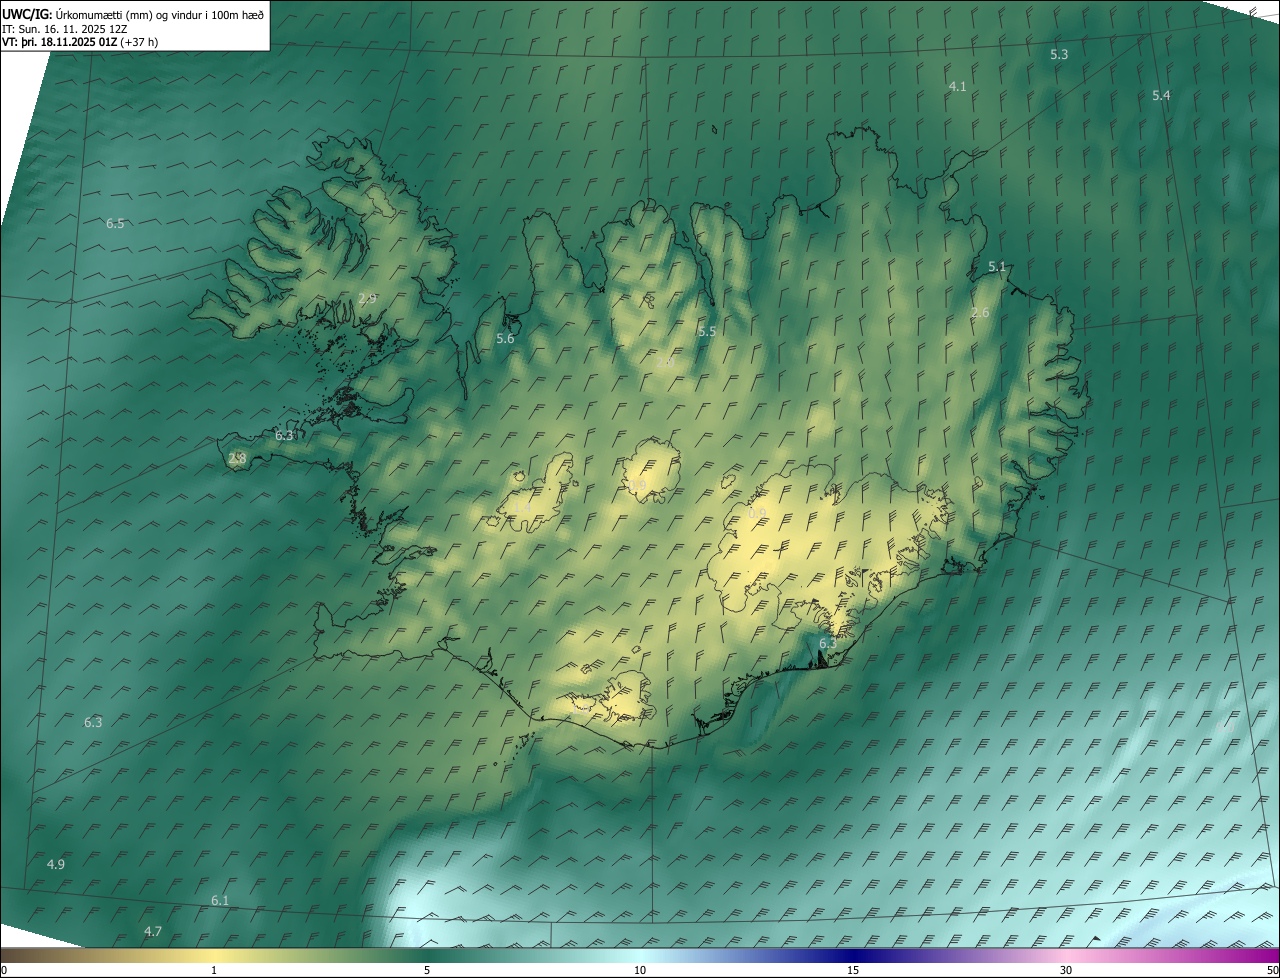Click the colorbar tick label 30
The width and height of the screenshot is (1280, 978).
pos(1066,970)
